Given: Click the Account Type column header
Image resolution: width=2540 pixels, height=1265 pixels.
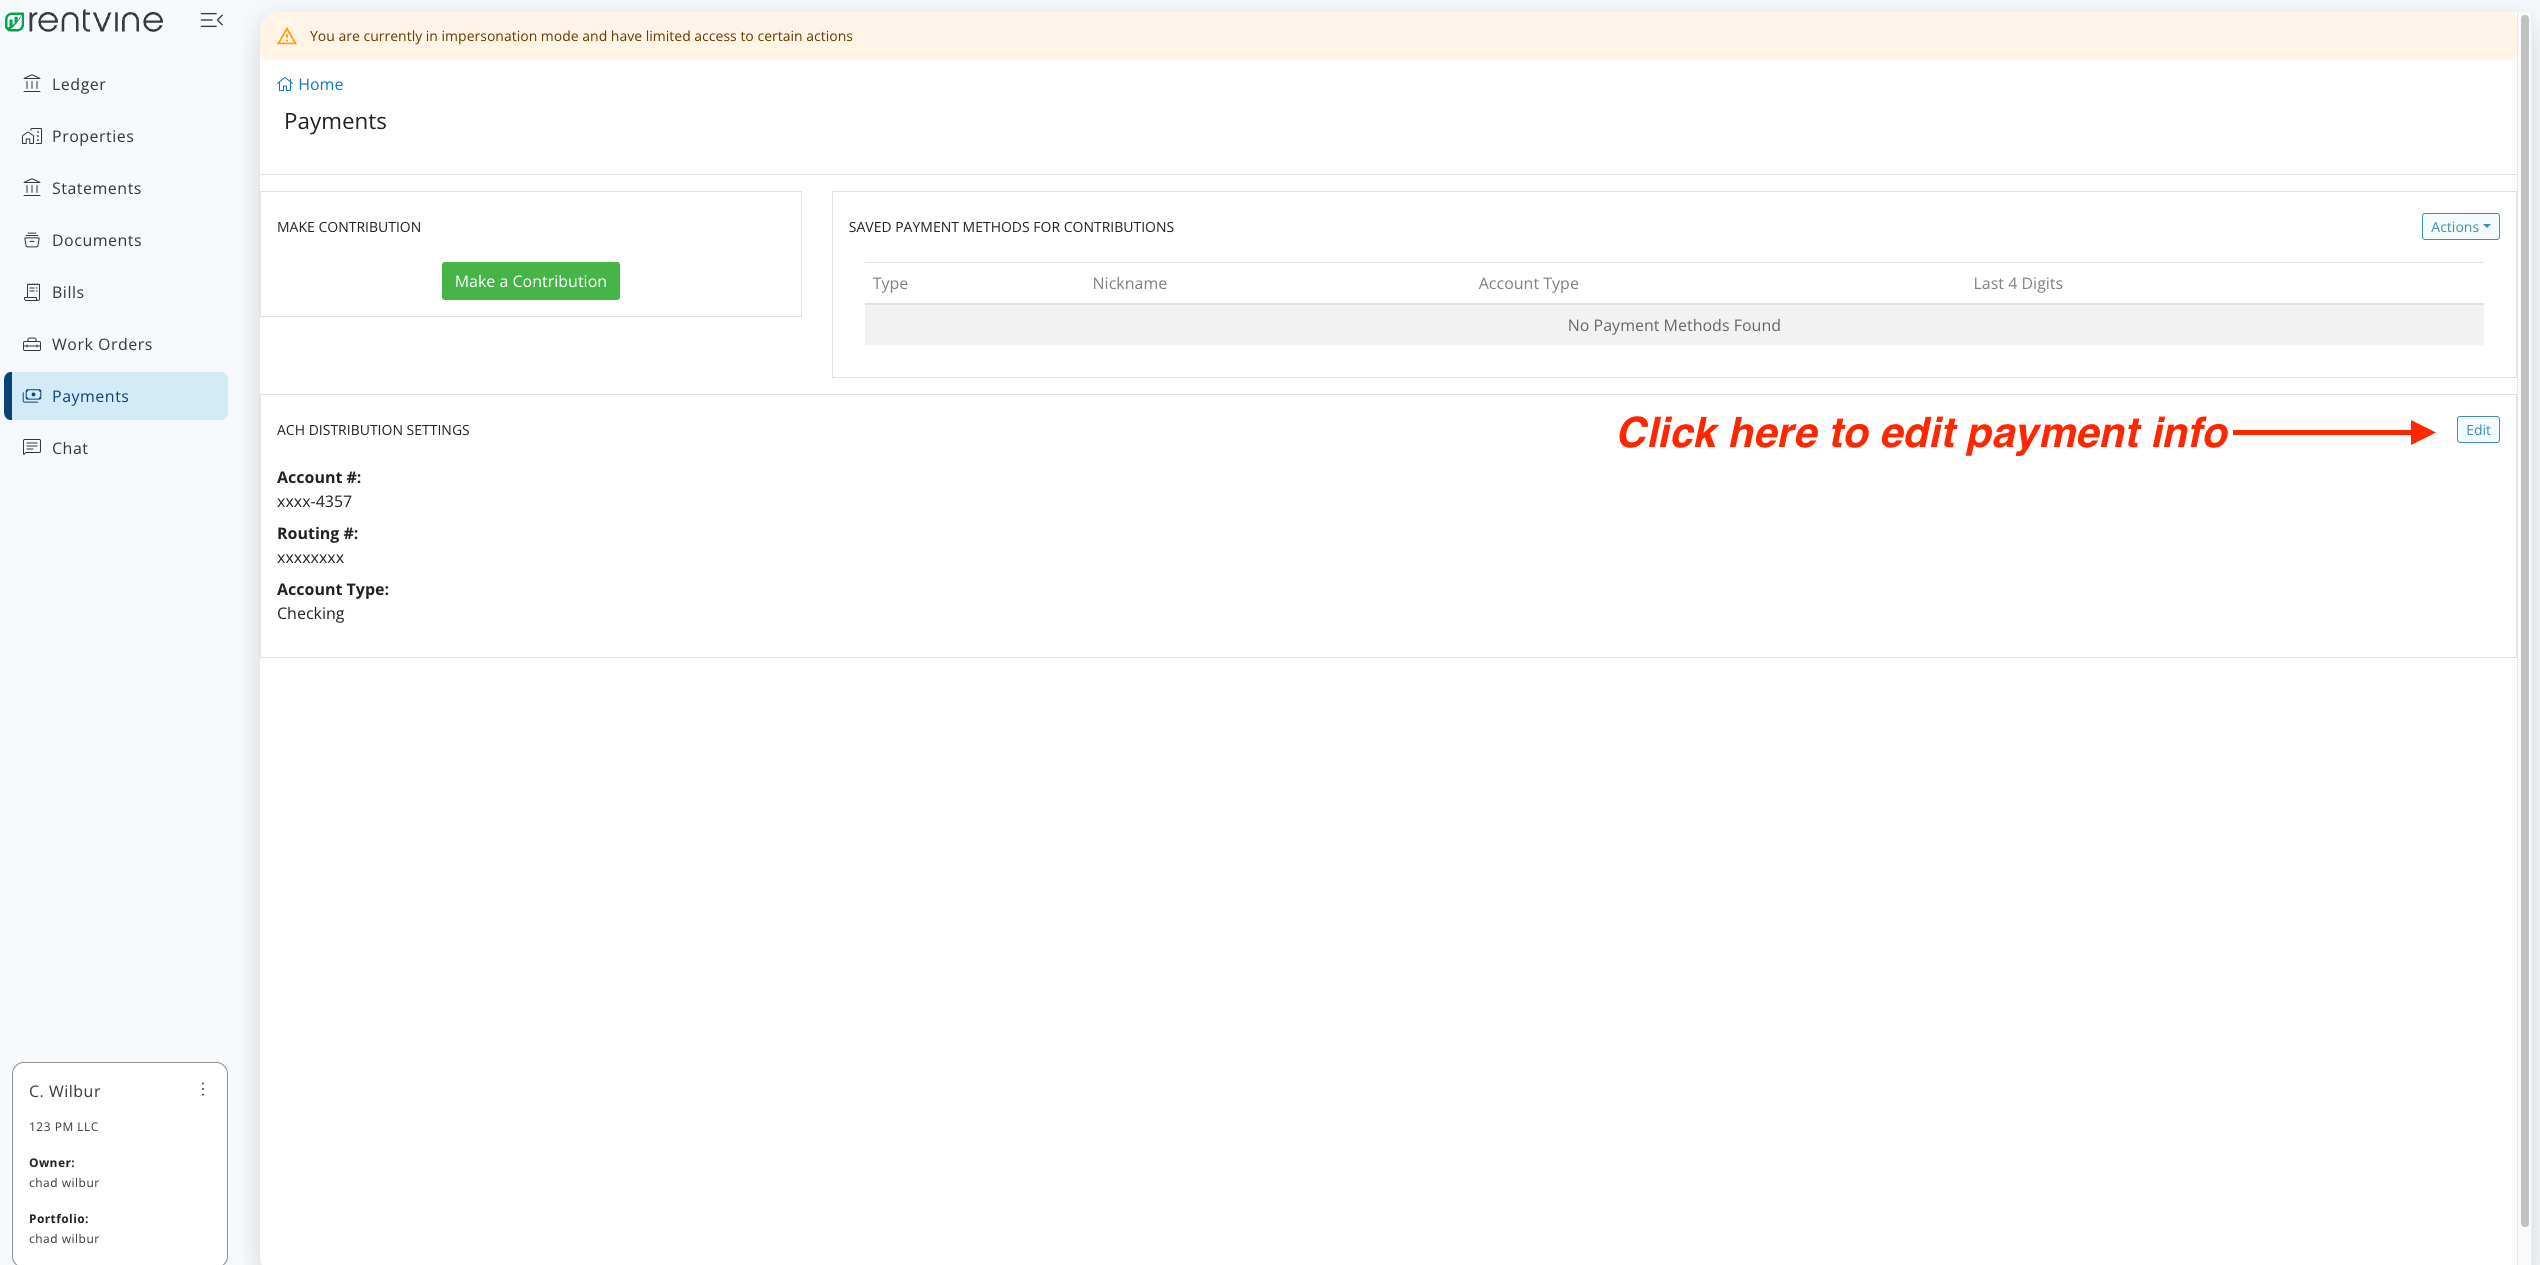Looking at the screenshot, I should coord(1528,283).
